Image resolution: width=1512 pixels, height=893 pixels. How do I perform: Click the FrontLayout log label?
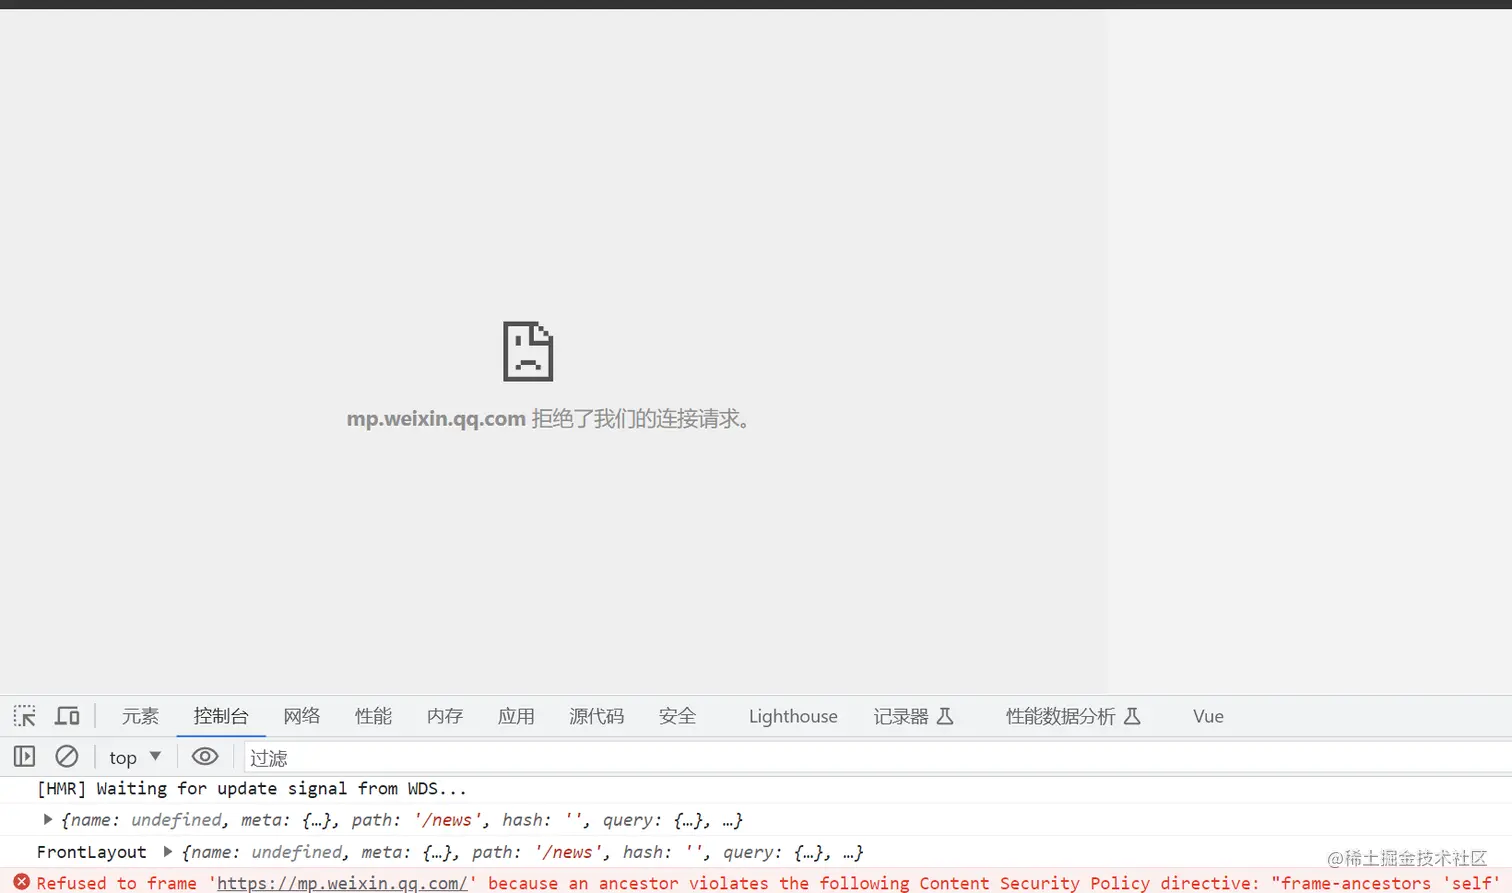[x=92, y=852]
